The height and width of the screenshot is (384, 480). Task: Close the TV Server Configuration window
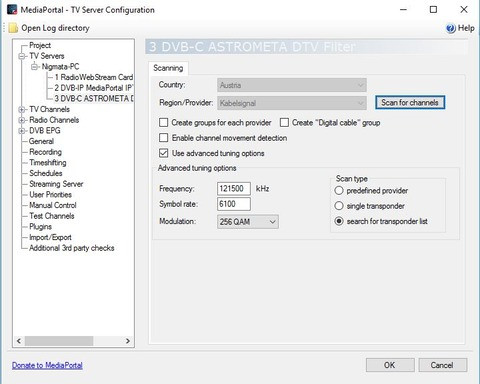click(x=464, y=10)
